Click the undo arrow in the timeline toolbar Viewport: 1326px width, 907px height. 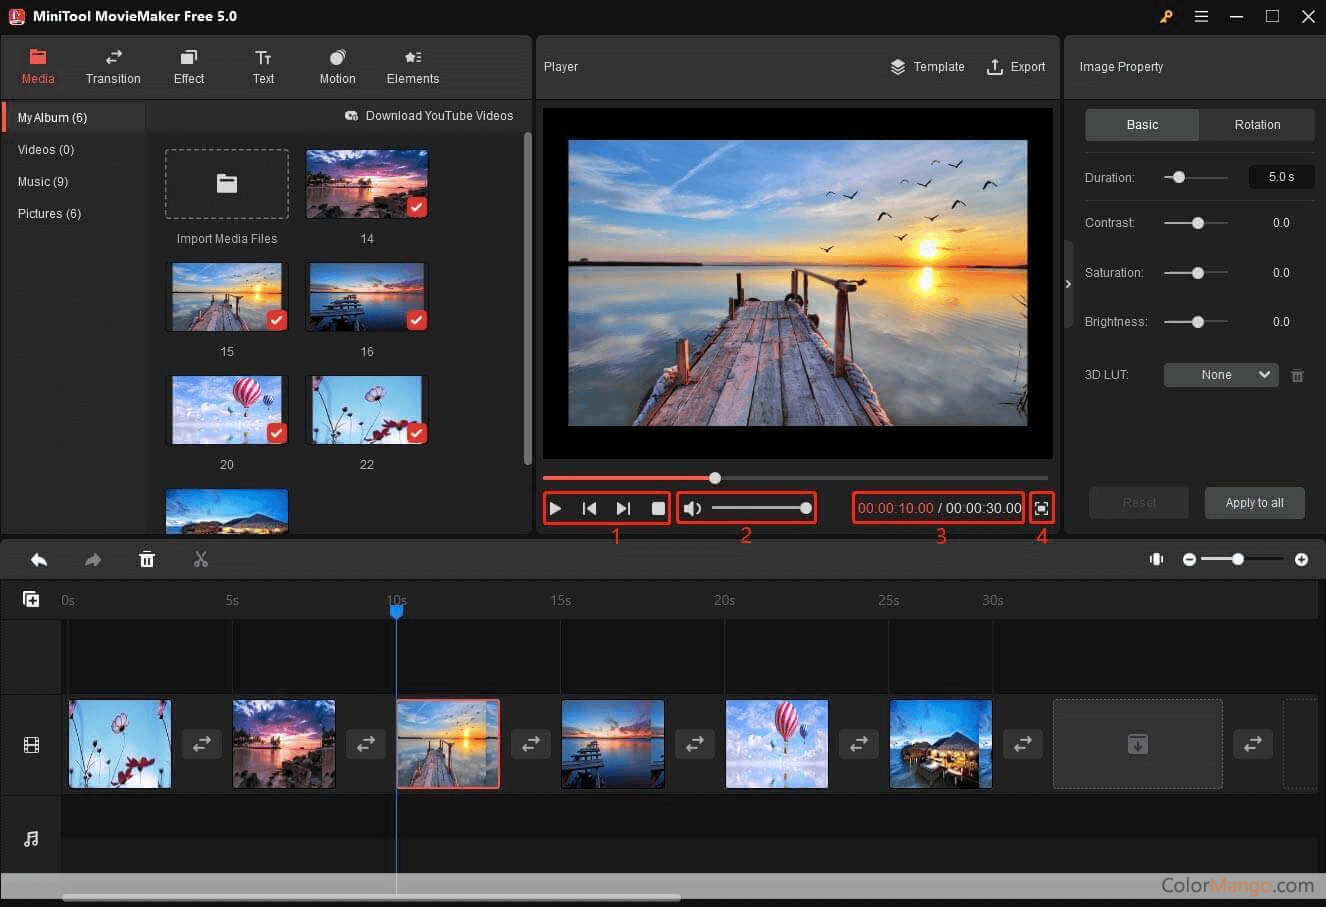coord(39,560)
